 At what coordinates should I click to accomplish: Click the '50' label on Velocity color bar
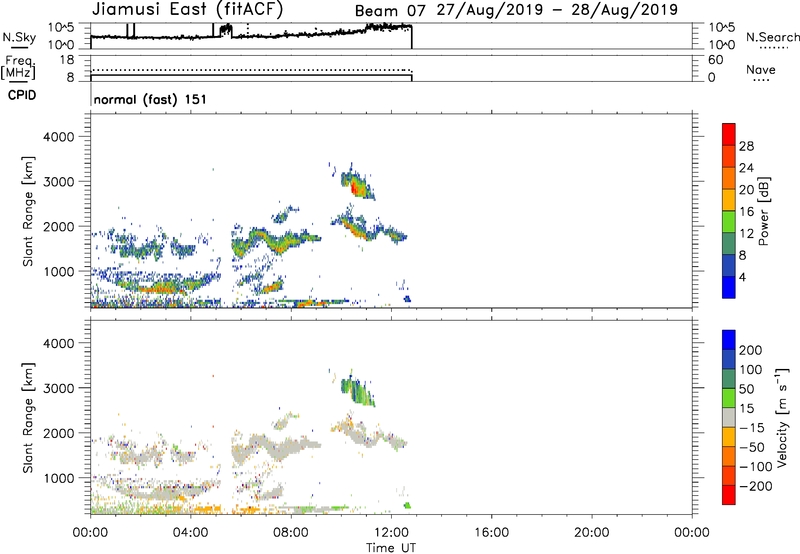point(746,389)
